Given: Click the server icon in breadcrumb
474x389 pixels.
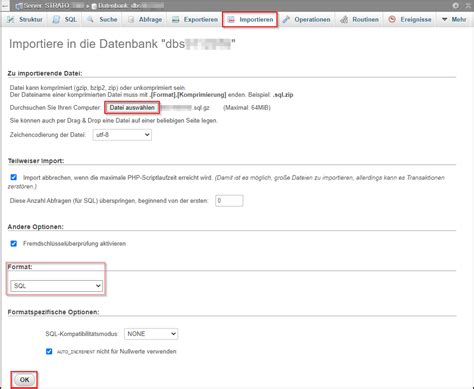Looking at the screenshot, I should [x=19, y=6].
